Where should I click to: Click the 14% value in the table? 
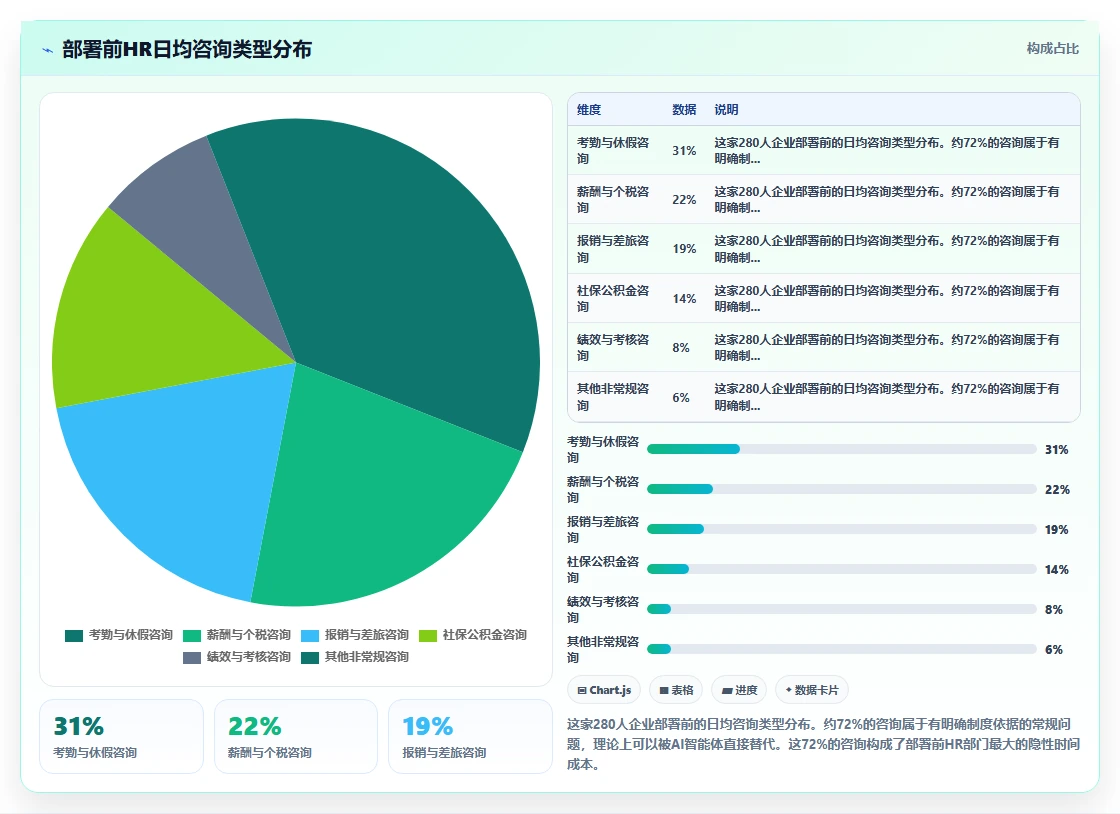684,298
